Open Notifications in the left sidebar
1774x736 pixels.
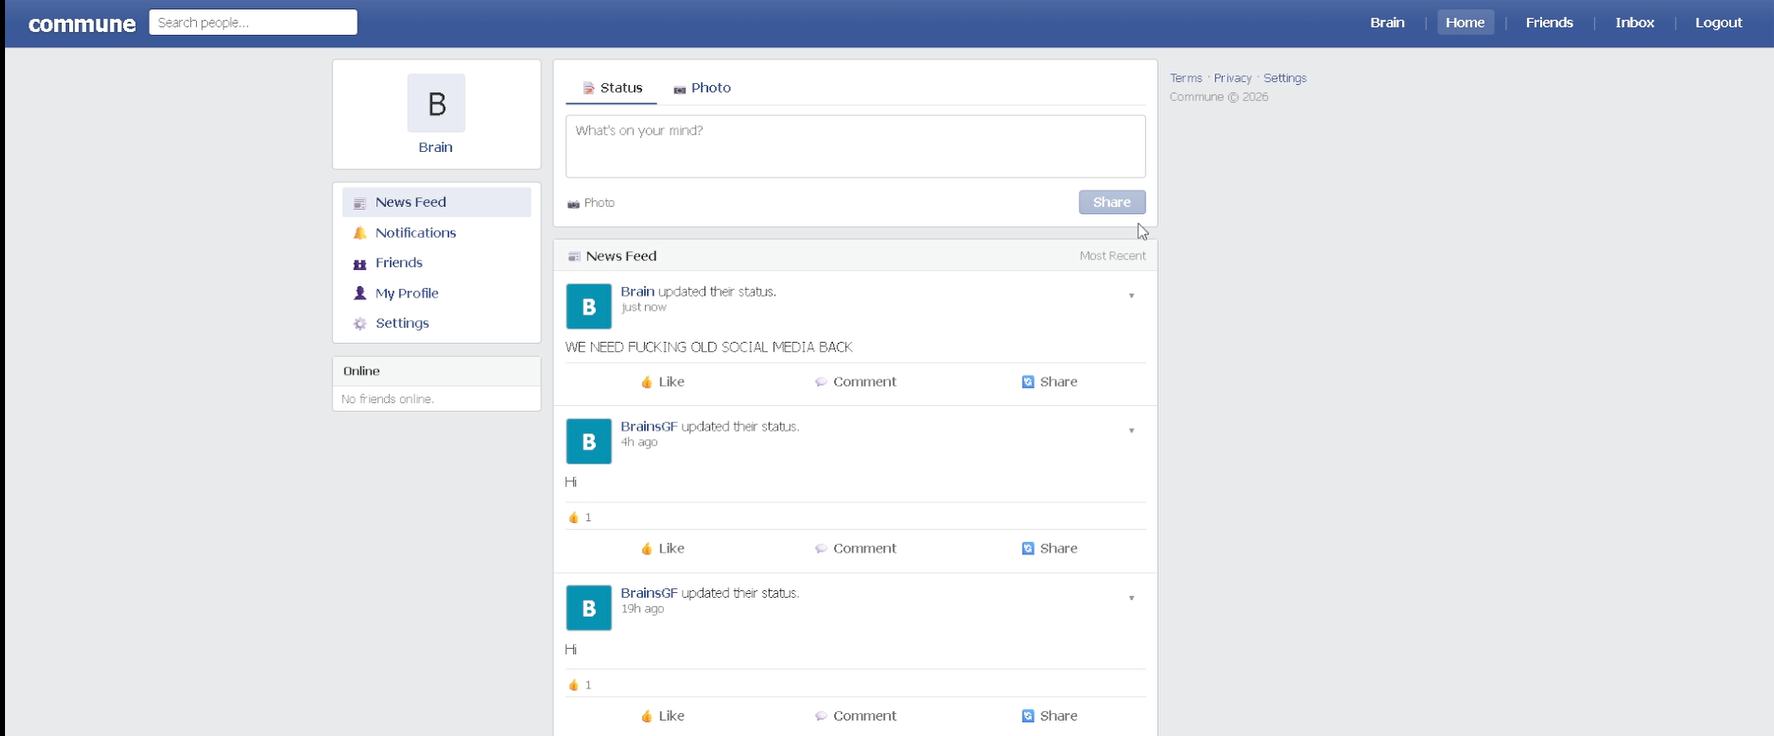coord(436,233)
